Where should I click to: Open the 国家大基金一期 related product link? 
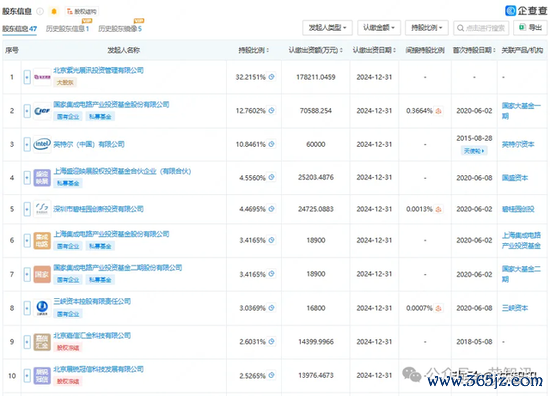(521, 110)
